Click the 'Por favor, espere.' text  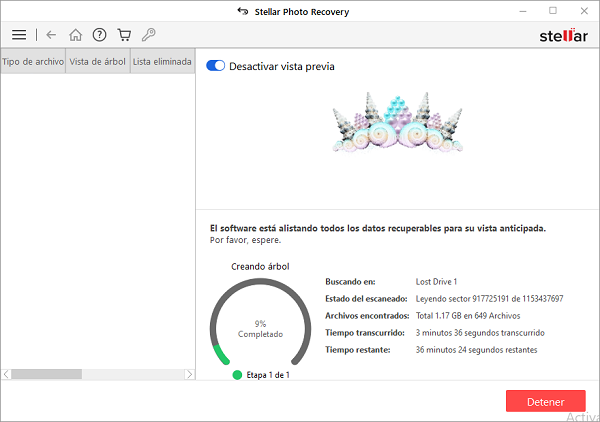(245, 240)
